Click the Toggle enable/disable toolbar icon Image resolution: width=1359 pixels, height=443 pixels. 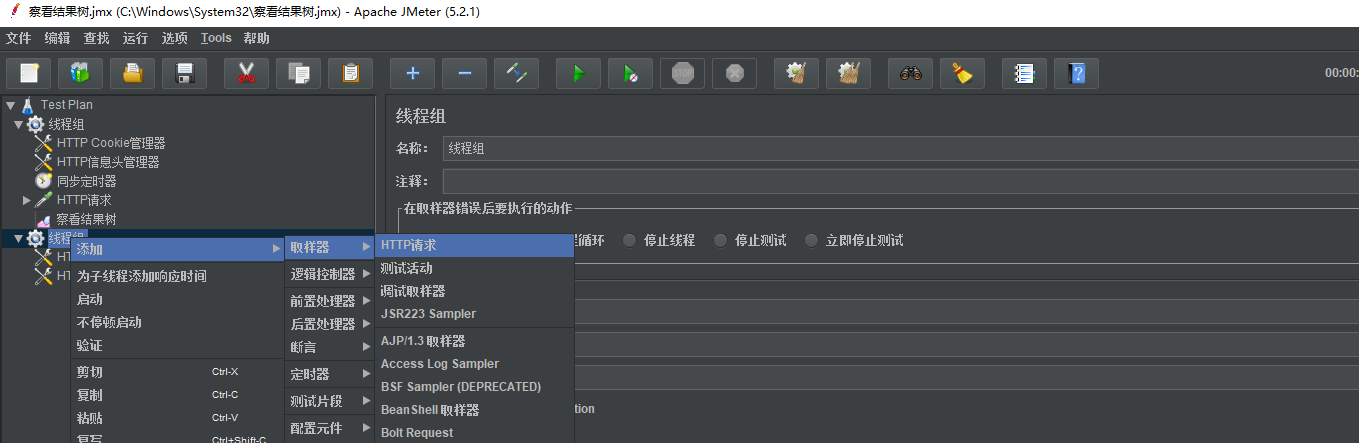coord(516,73)
